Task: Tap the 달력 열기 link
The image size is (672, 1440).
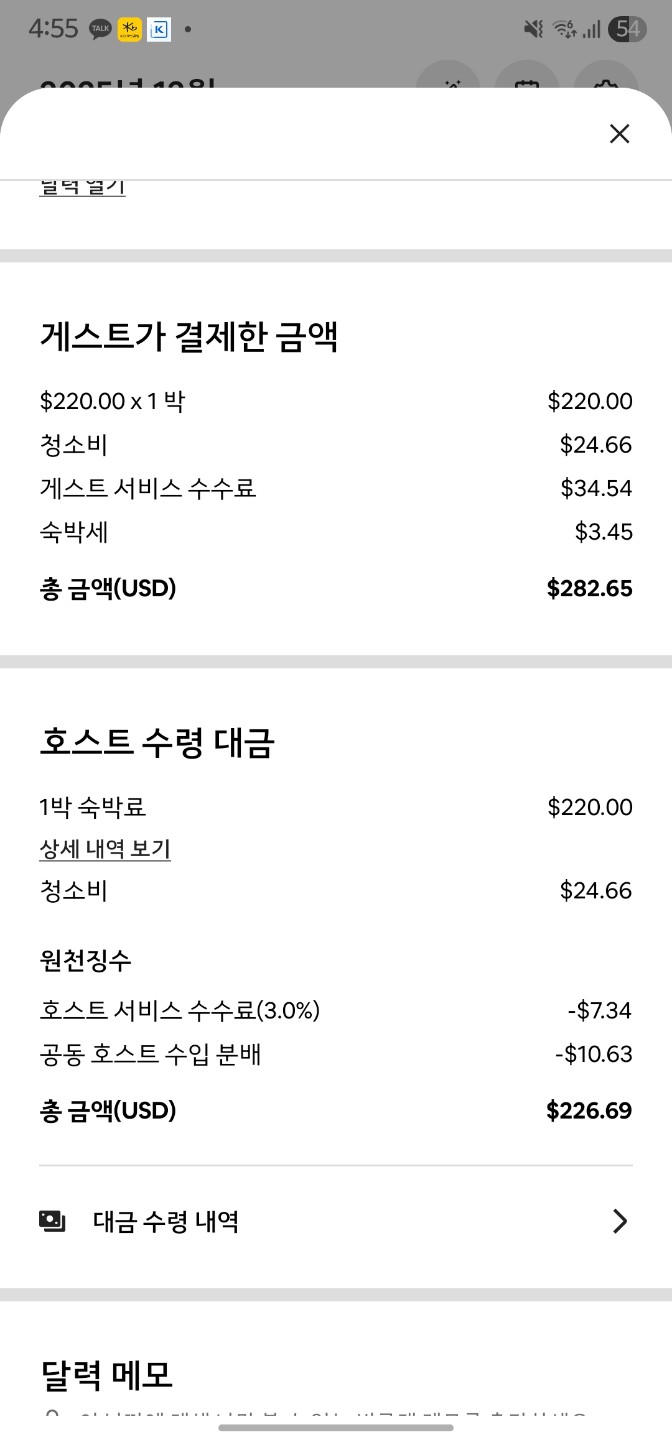Action: 82,187
